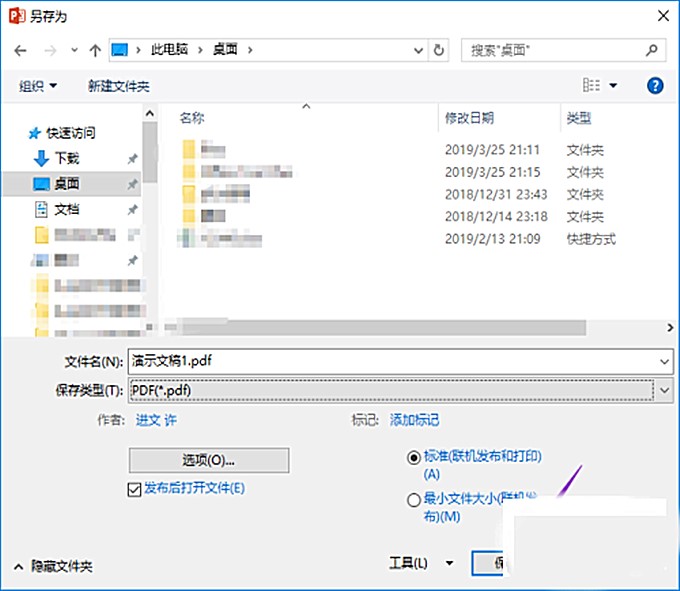The width and height of the screenshot is (680, 591).
Task: Expand chevron after 此电脑 in path
Action: coord(200,50)
